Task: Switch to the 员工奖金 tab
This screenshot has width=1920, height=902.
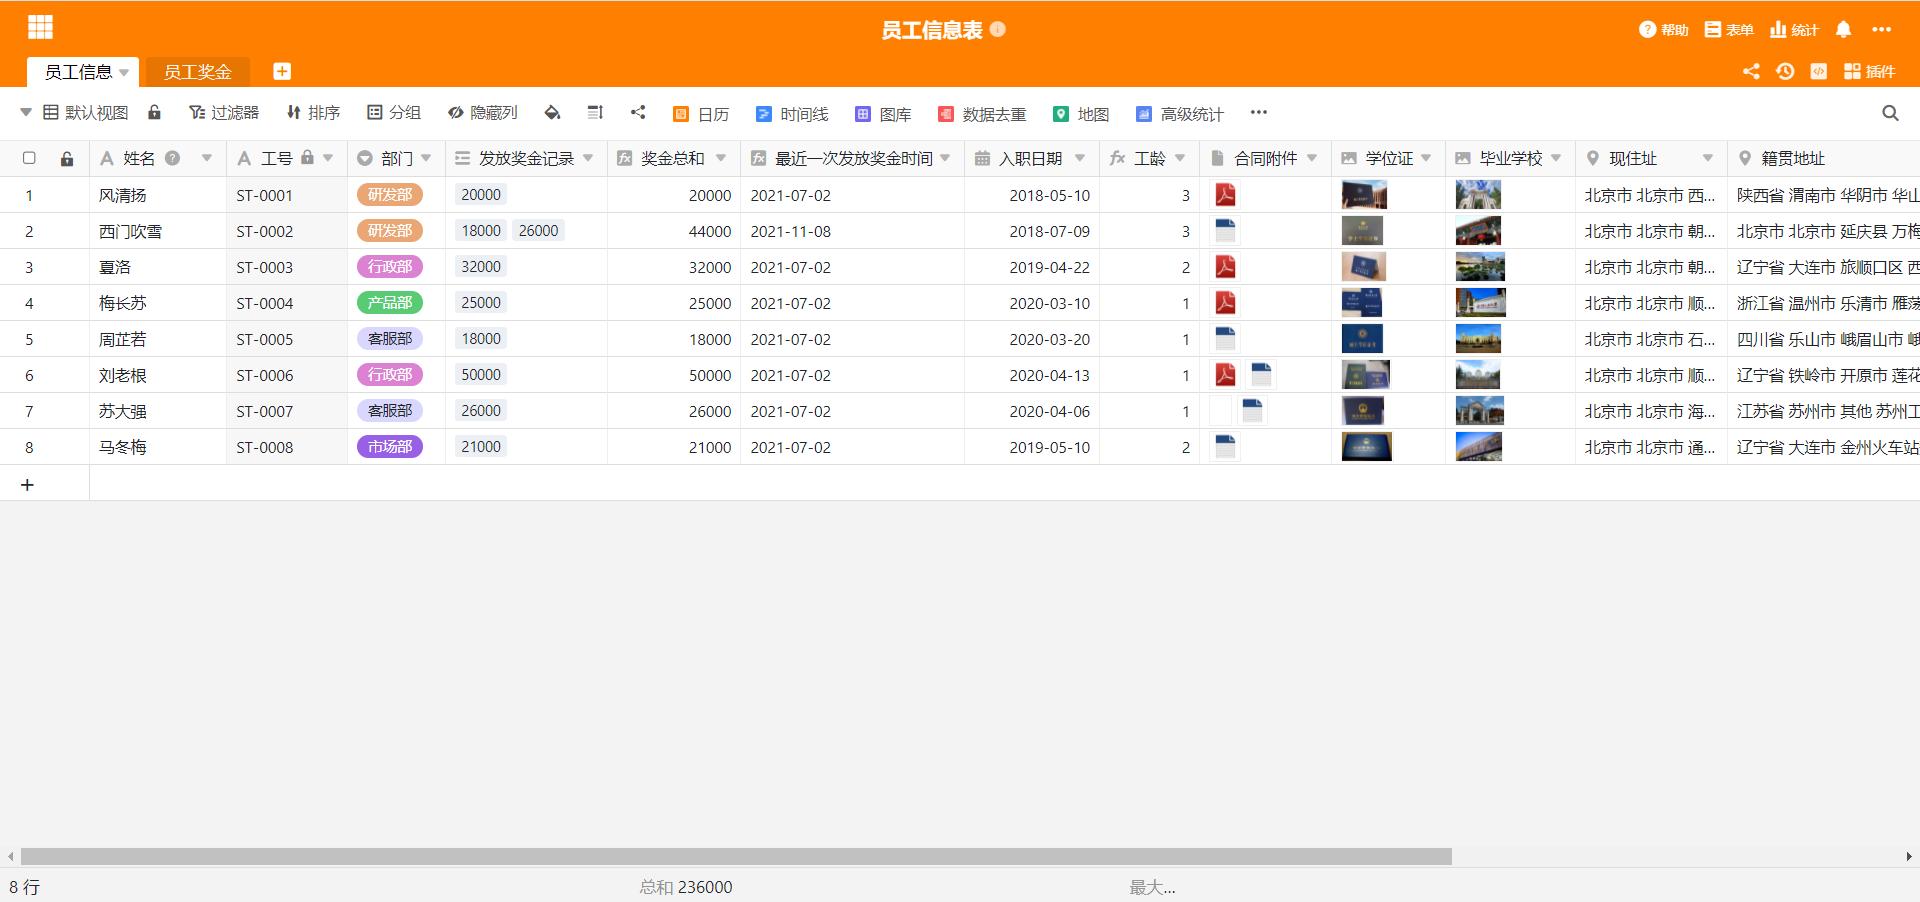Action: click(x=197, y=71)
